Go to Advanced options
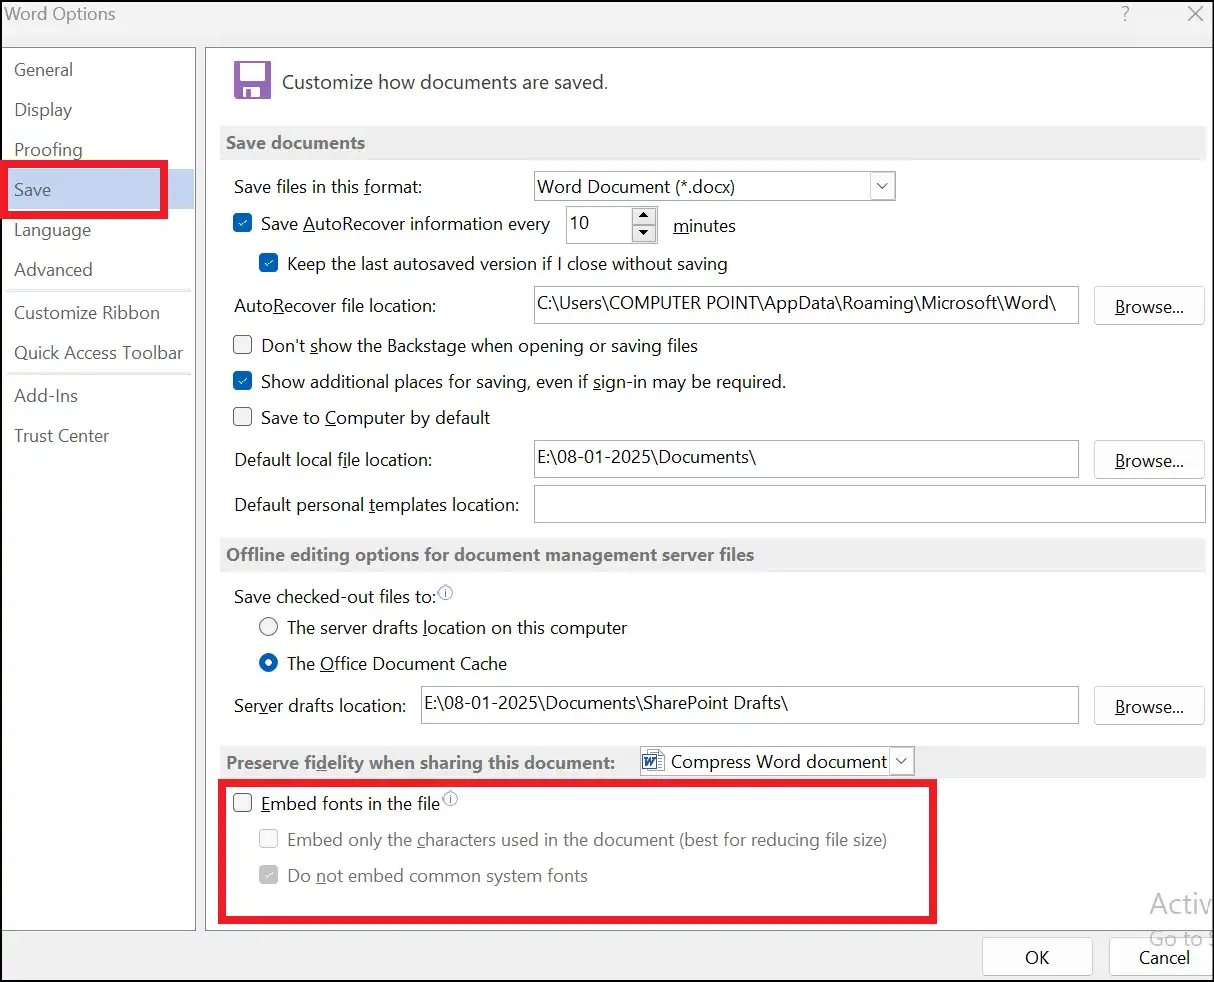Viewport: 1214px width, 982px height. (x=53, y=270)
